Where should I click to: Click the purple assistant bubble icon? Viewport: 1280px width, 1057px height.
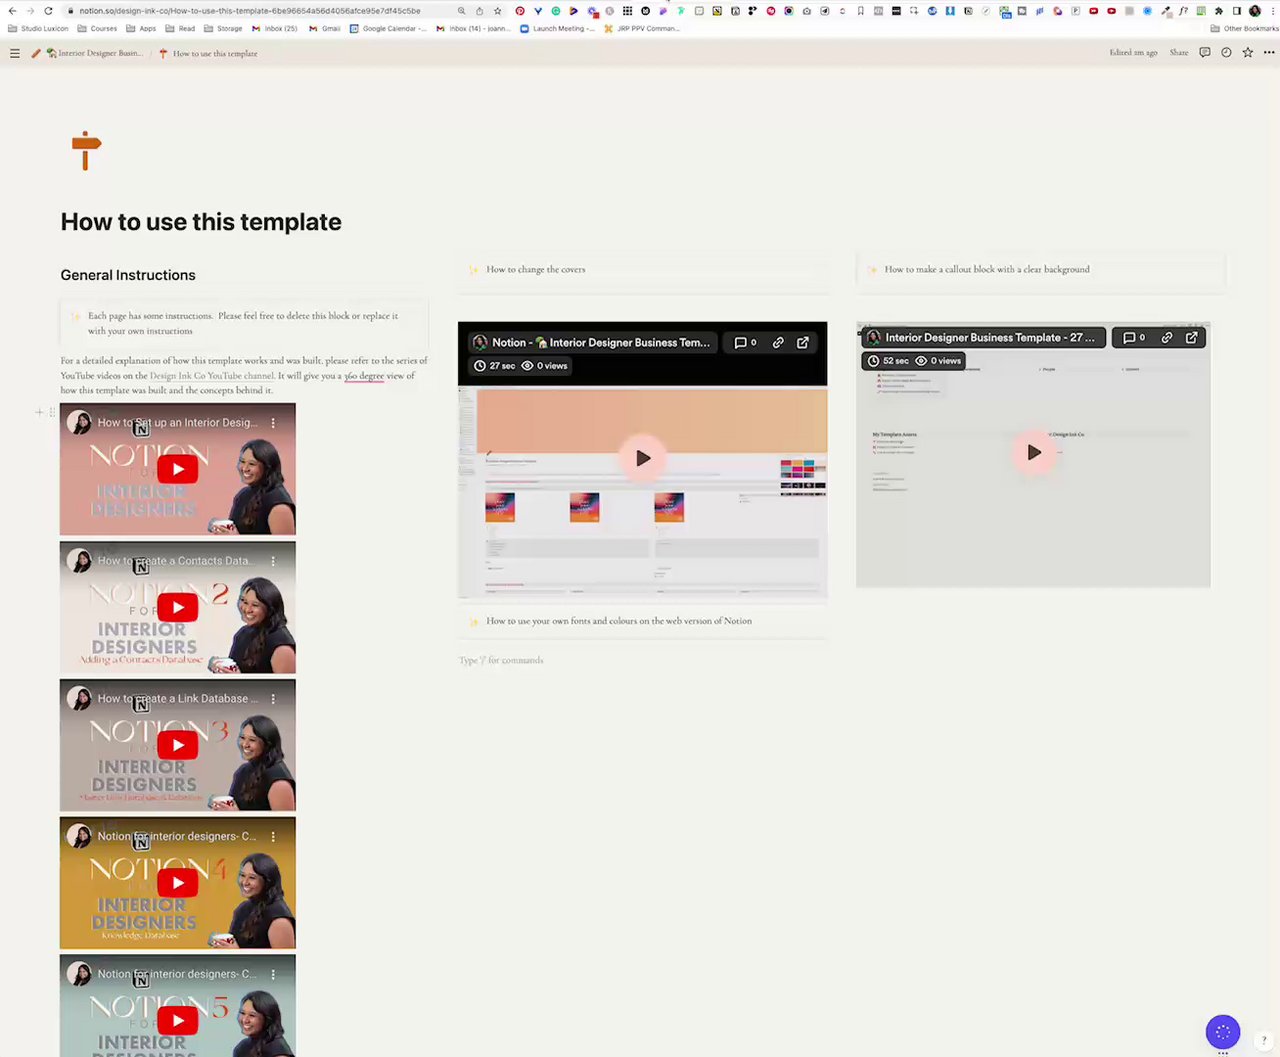pos(1223,1032)
